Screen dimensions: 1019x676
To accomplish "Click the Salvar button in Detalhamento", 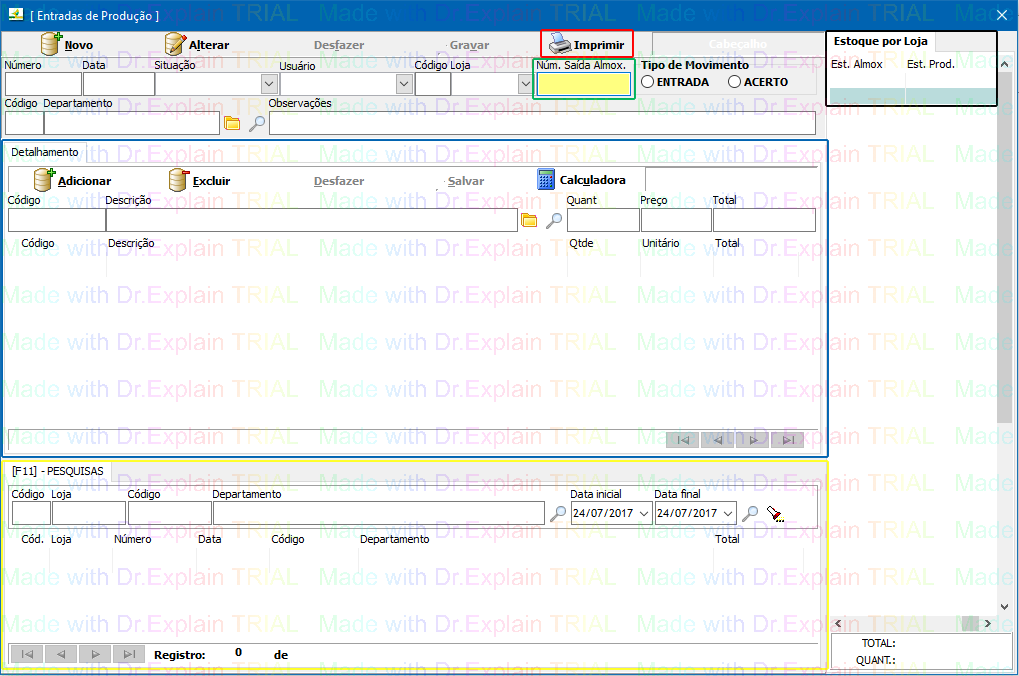I will 465,181.
